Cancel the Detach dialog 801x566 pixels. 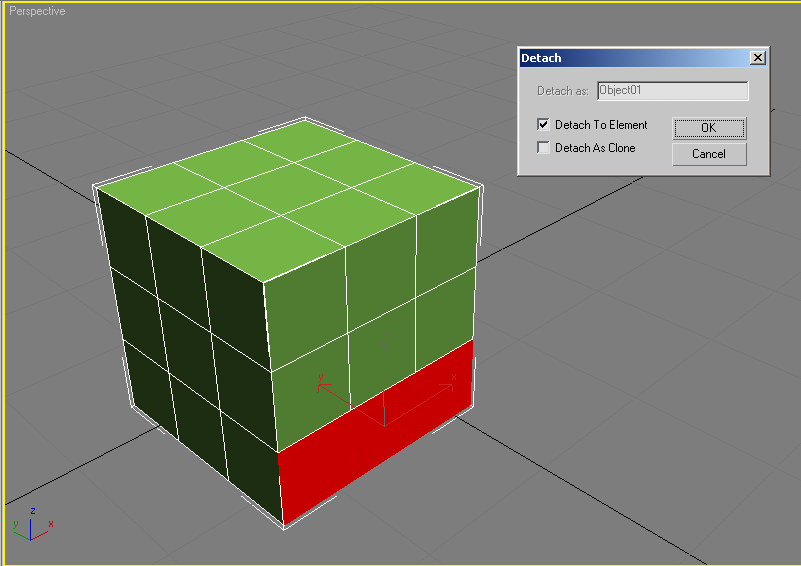[x=709, y=154]
